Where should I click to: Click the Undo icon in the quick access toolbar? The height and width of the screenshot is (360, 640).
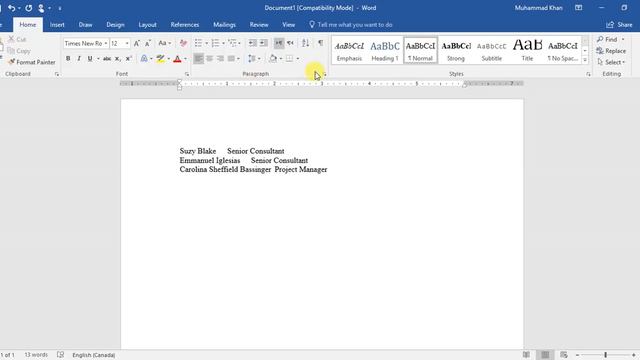point(11,8)
